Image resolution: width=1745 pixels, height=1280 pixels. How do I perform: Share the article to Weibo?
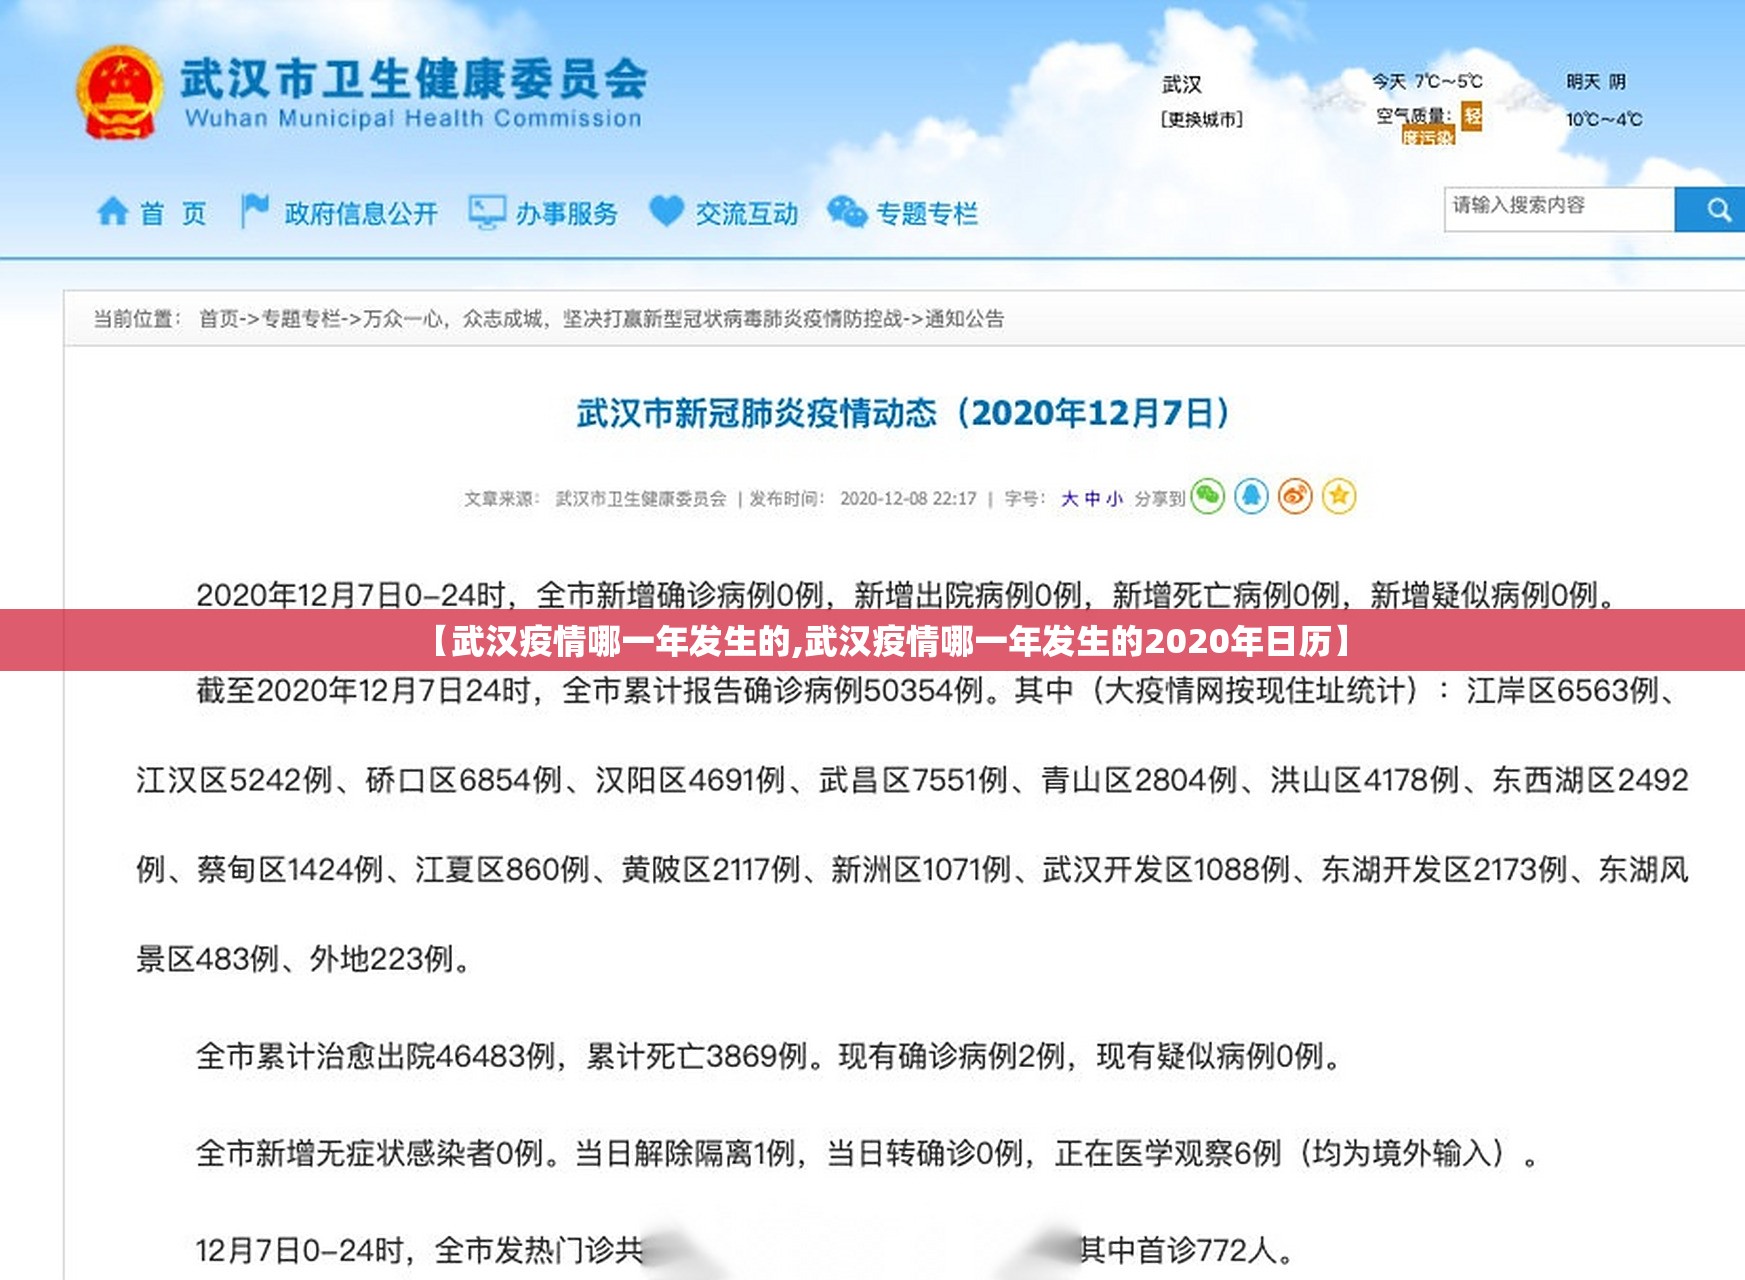(x=1295, y=496)
